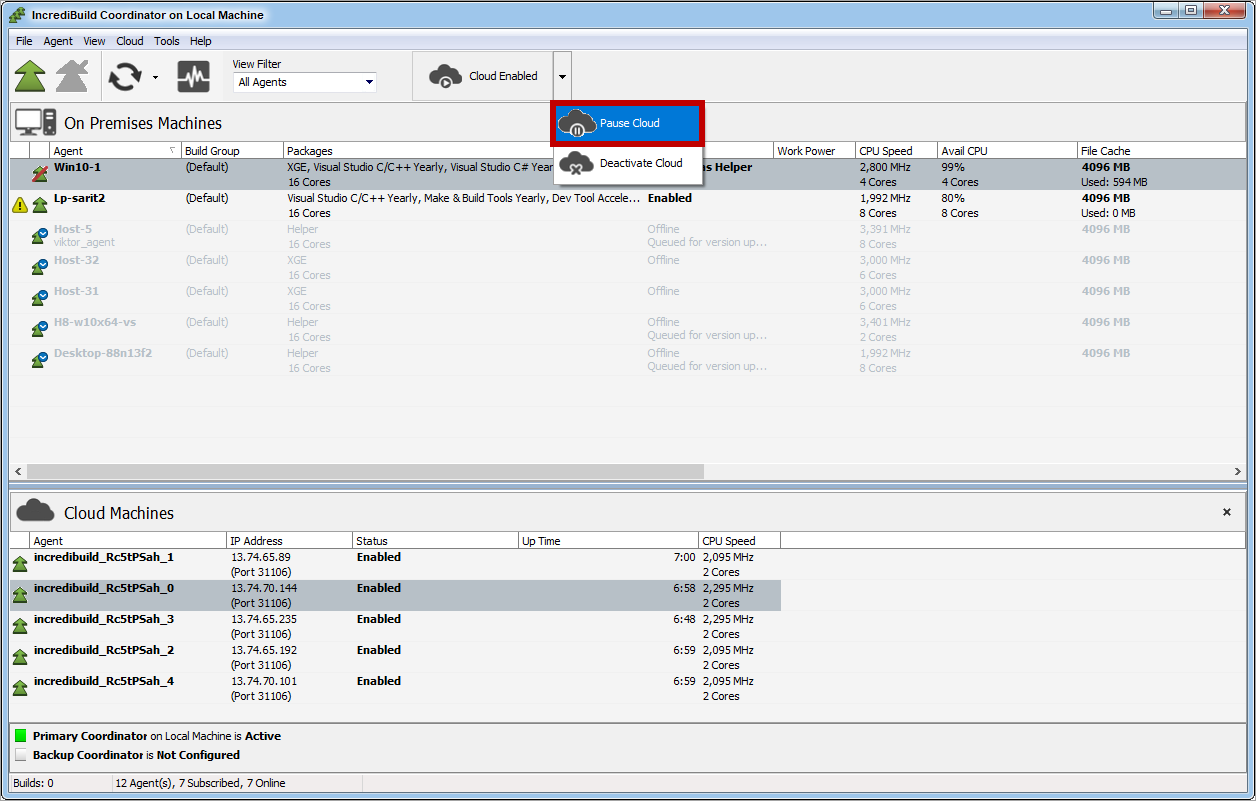Viewport: 1256px width, 801px height.
Task: Click the status icon of agent Host-5
Action: [40, 236]
